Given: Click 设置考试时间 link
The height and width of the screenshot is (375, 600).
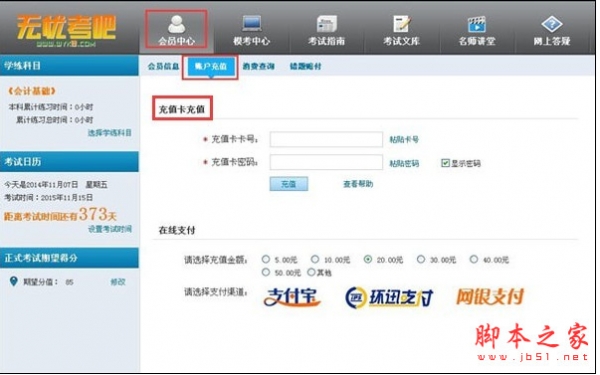Looking at the screenshot, I should pos(110,229).
